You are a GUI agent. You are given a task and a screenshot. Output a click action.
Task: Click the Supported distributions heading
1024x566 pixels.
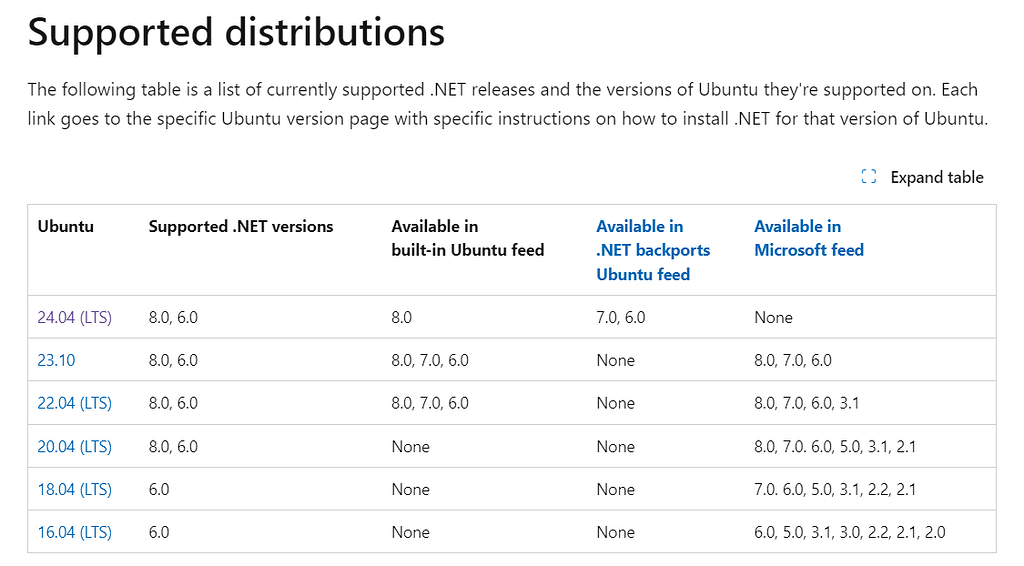point(236,32)
